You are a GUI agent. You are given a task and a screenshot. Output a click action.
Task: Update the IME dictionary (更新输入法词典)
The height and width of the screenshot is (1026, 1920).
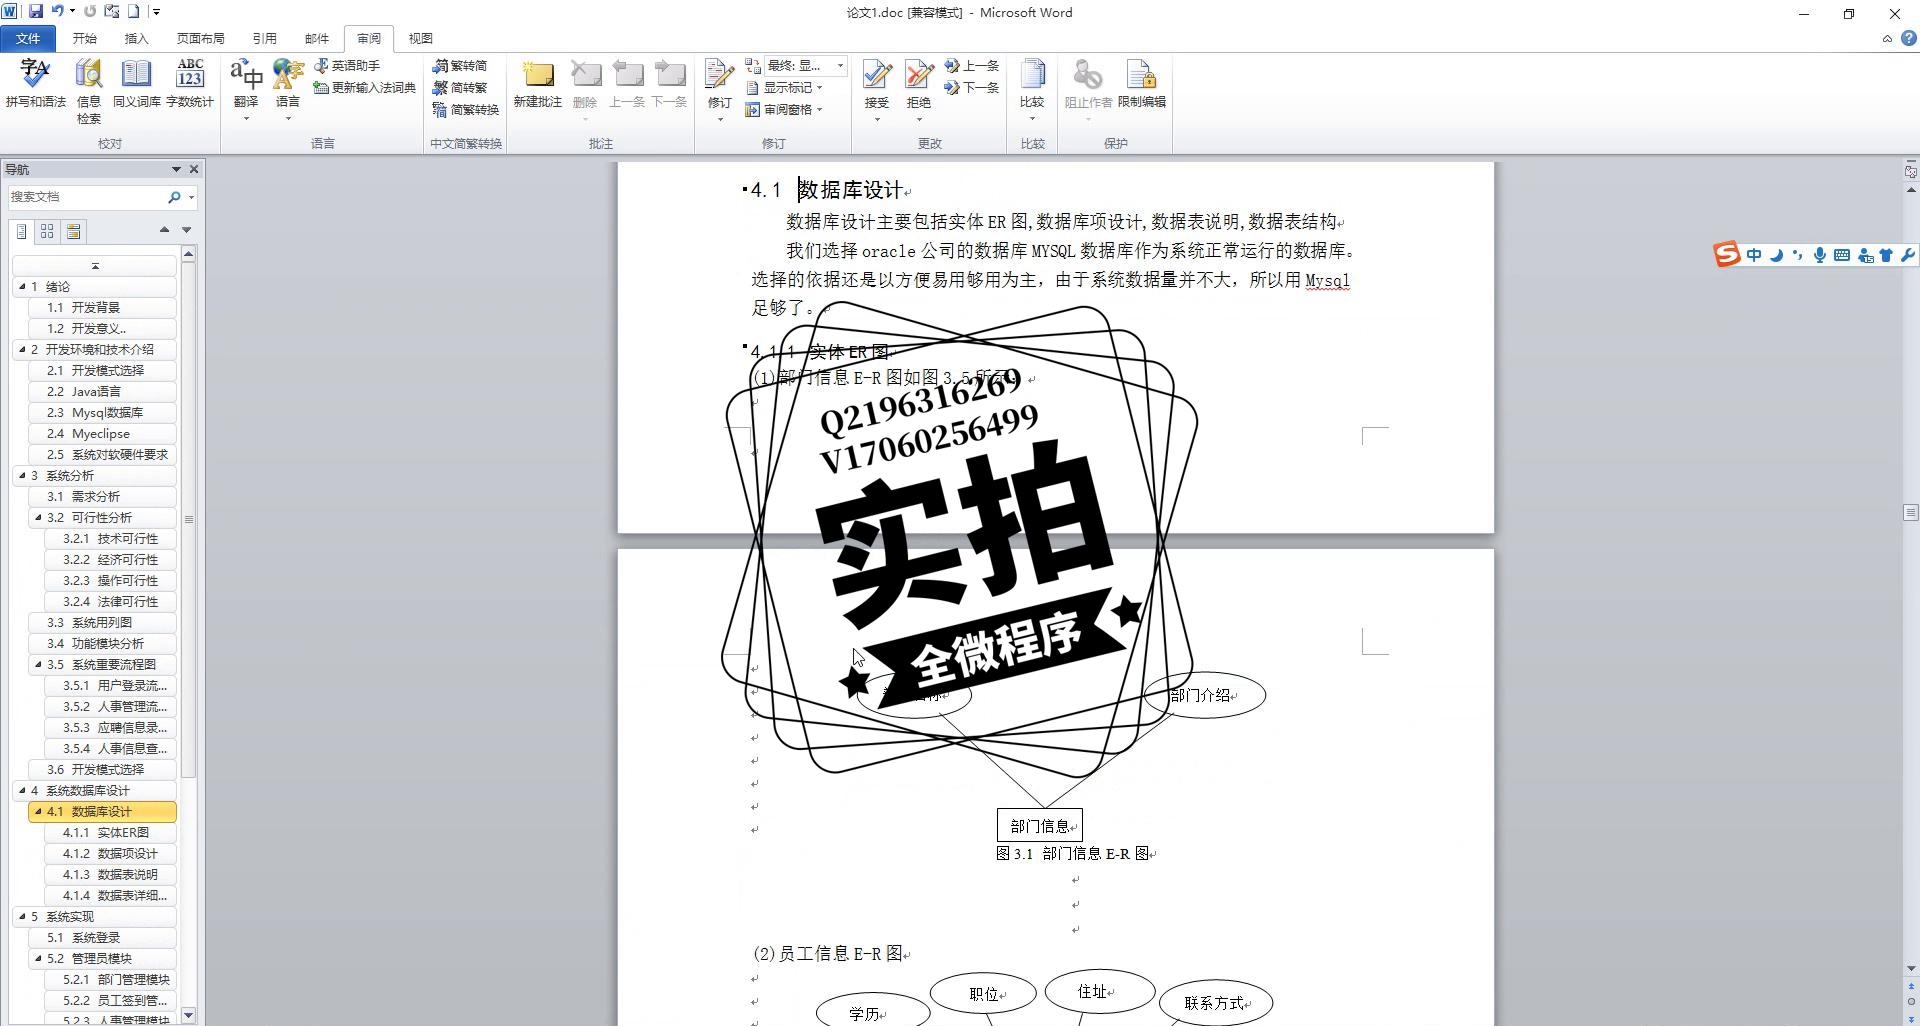365,87
